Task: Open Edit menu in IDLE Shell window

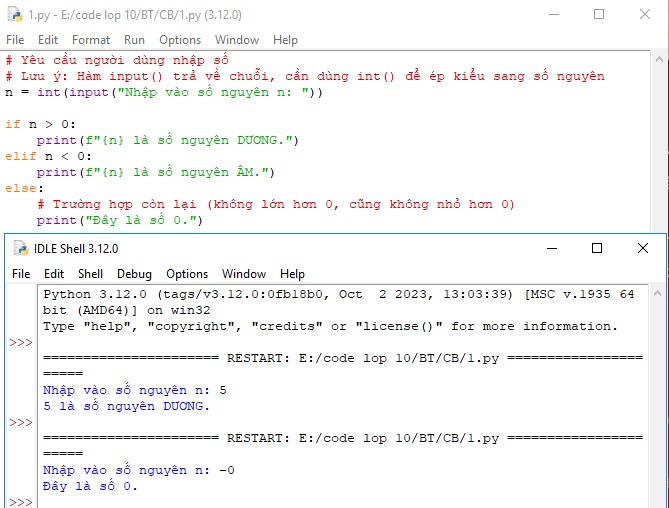Action: point(54,273)
